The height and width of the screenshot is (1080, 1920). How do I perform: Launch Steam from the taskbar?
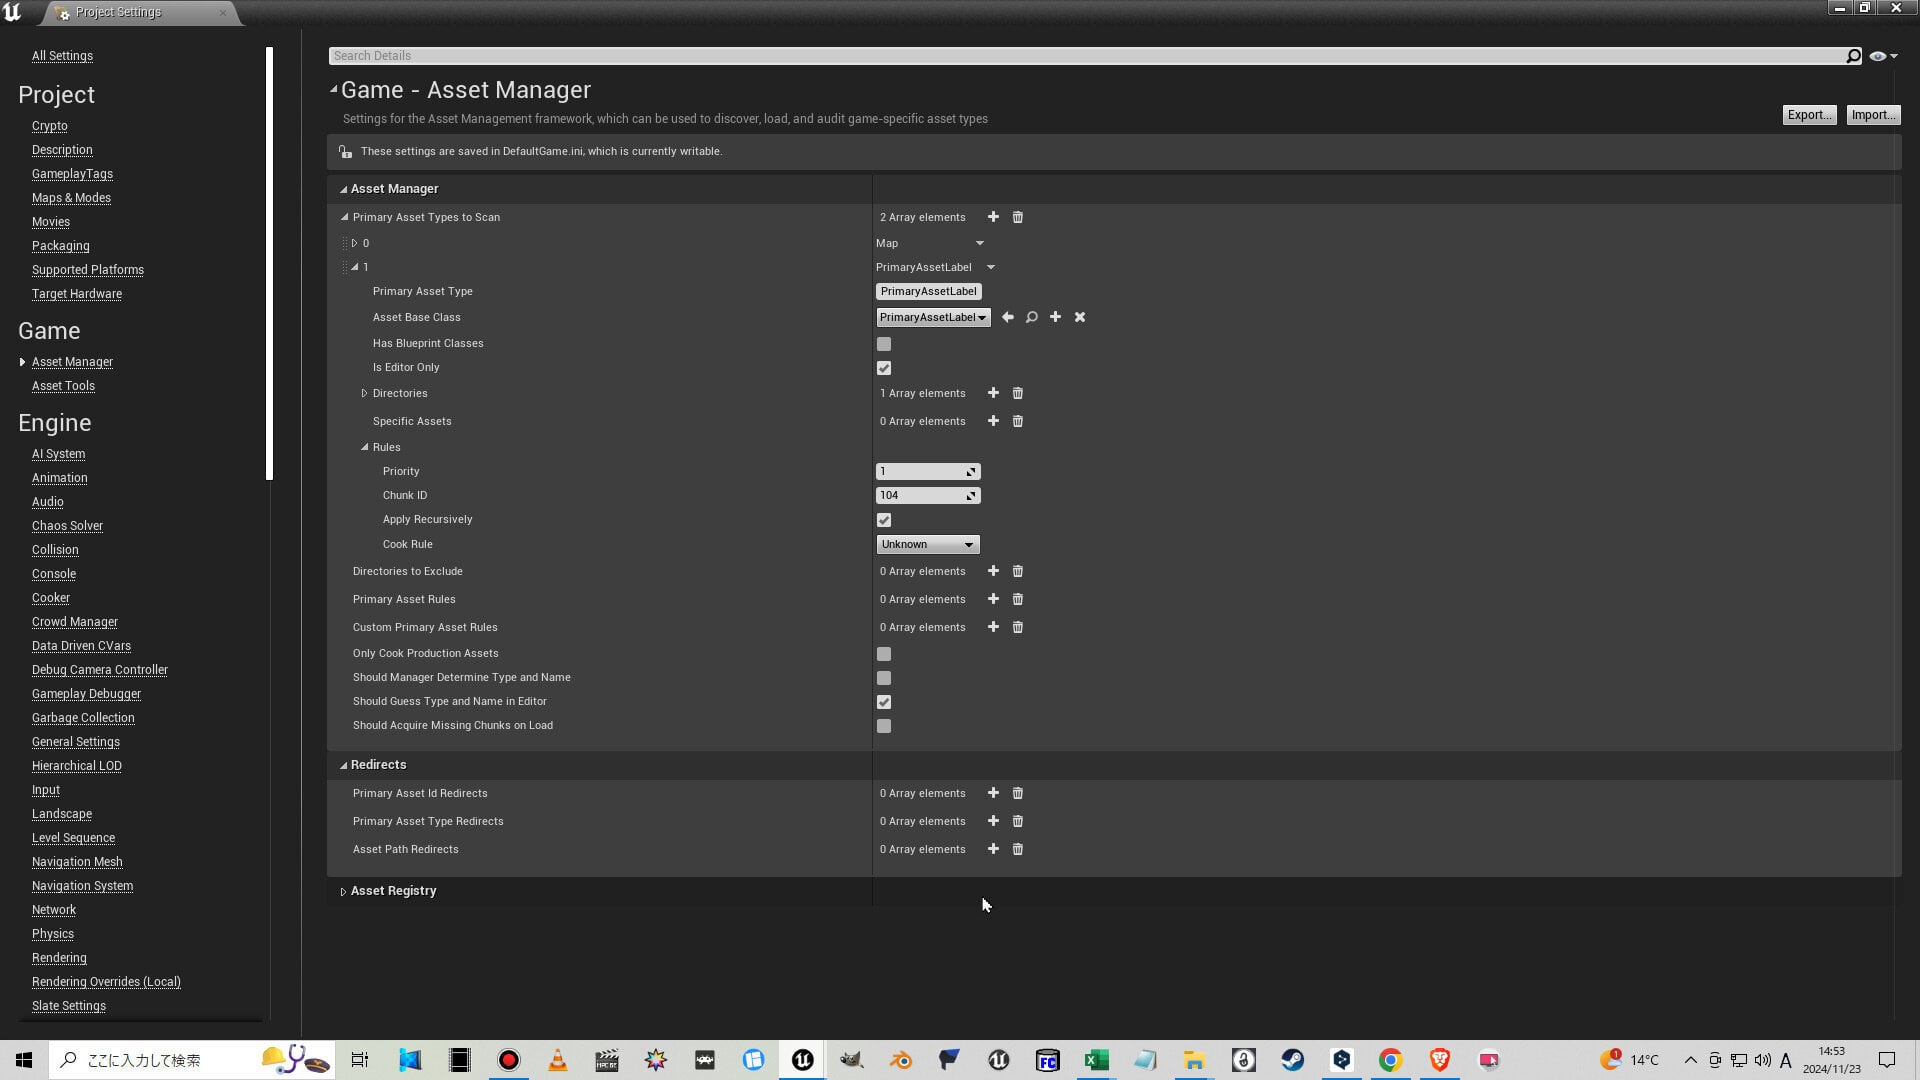tap(1293, 1060)
